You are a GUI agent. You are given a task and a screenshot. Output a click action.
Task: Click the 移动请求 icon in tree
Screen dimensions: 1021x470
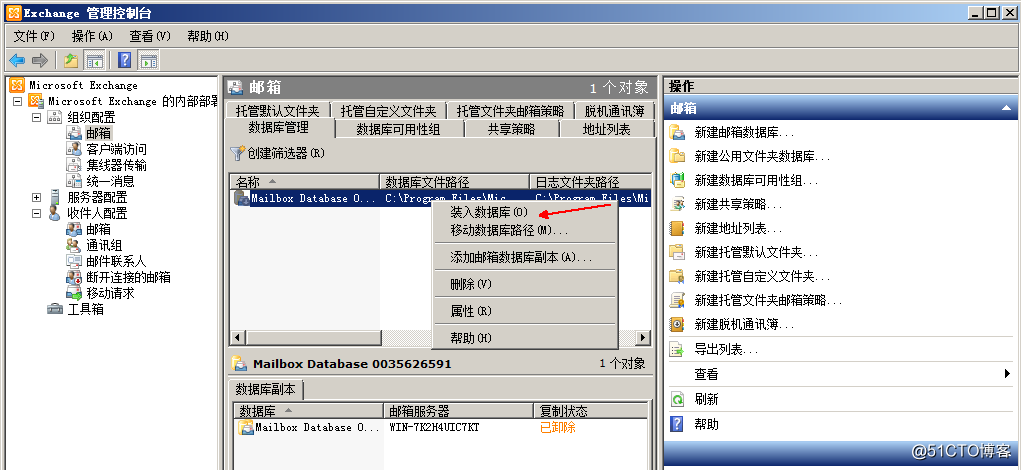pos(74,293)
